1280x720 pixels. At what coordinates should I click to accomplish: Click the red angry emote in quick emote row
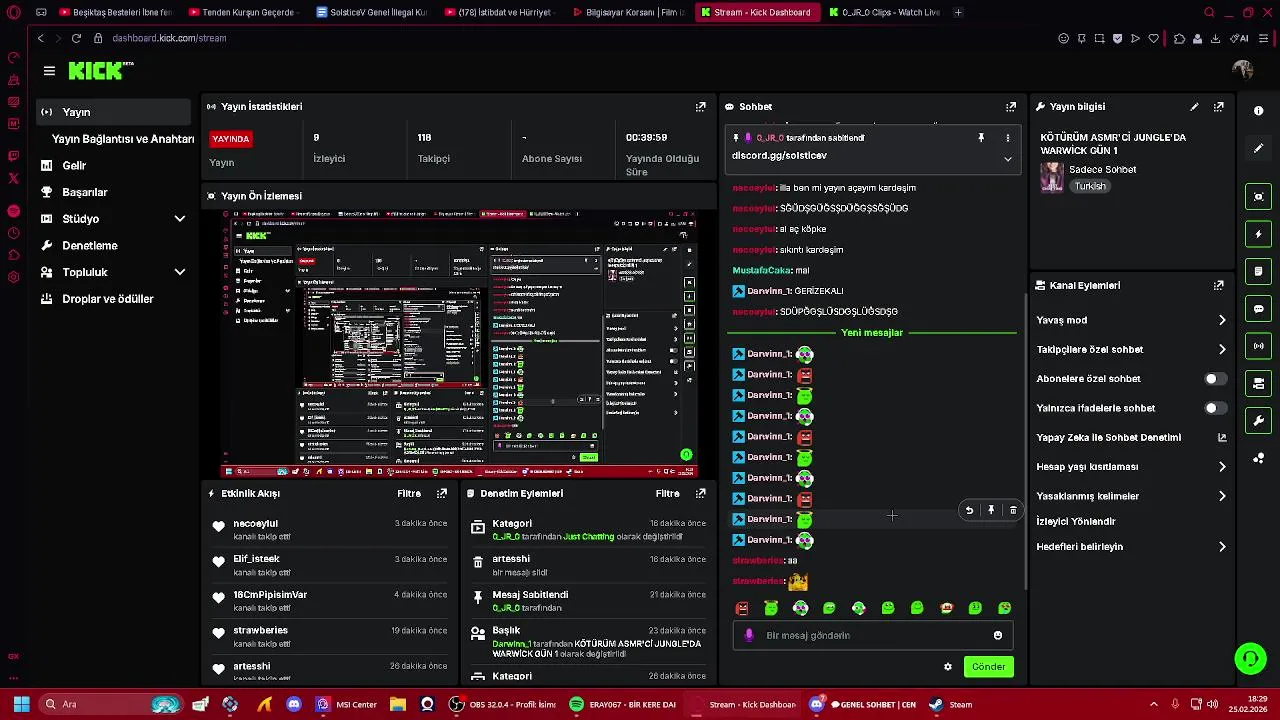click(x=742, y=608)
